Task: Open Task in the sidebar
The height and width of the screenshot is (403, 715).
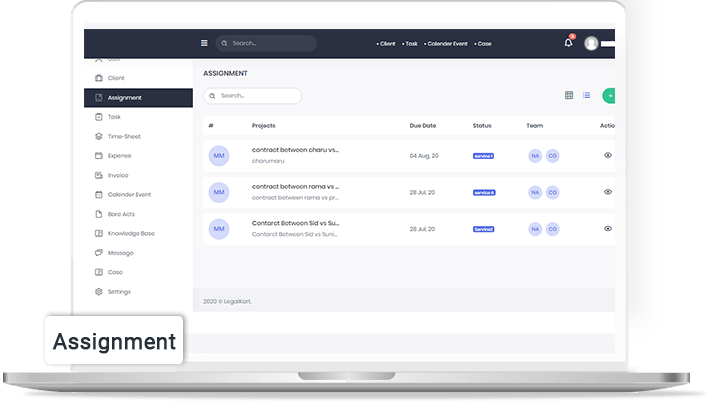Action: click(x=114, y=117)
